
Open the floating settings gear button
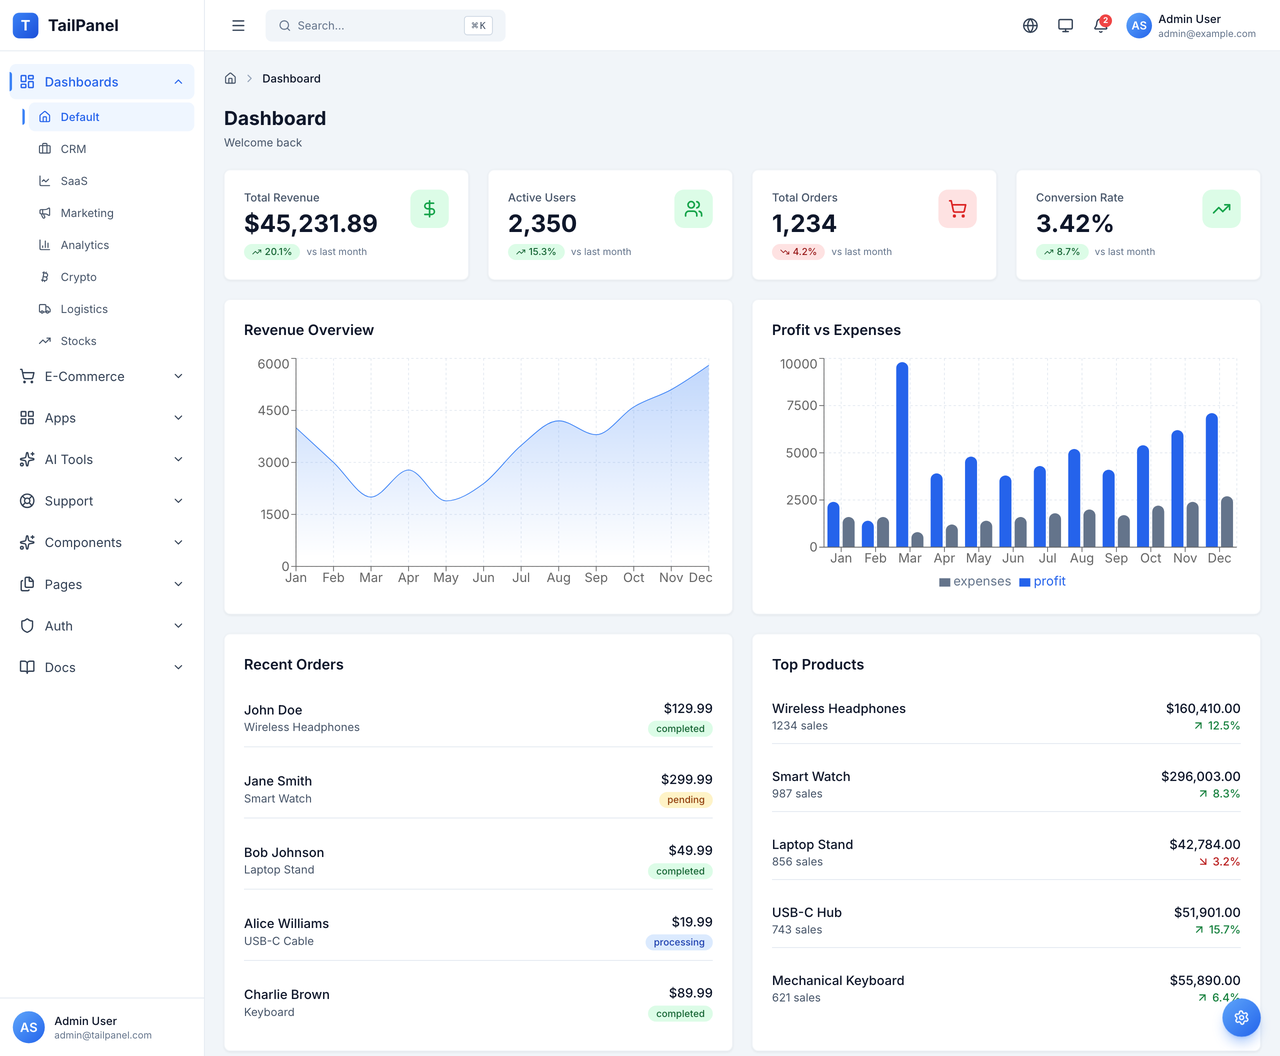tap(1241, 1017)
